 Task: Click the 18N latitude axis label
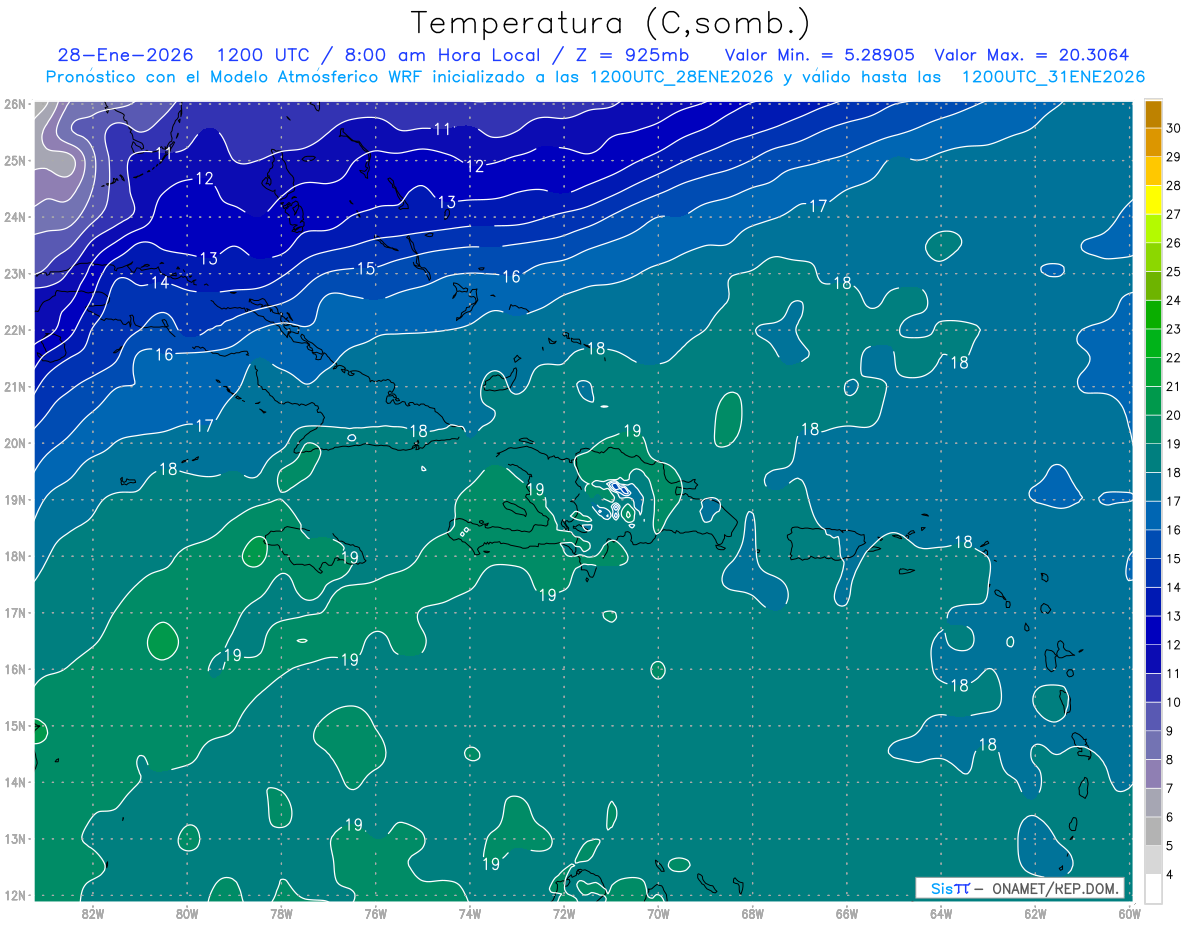pos(14,555)
